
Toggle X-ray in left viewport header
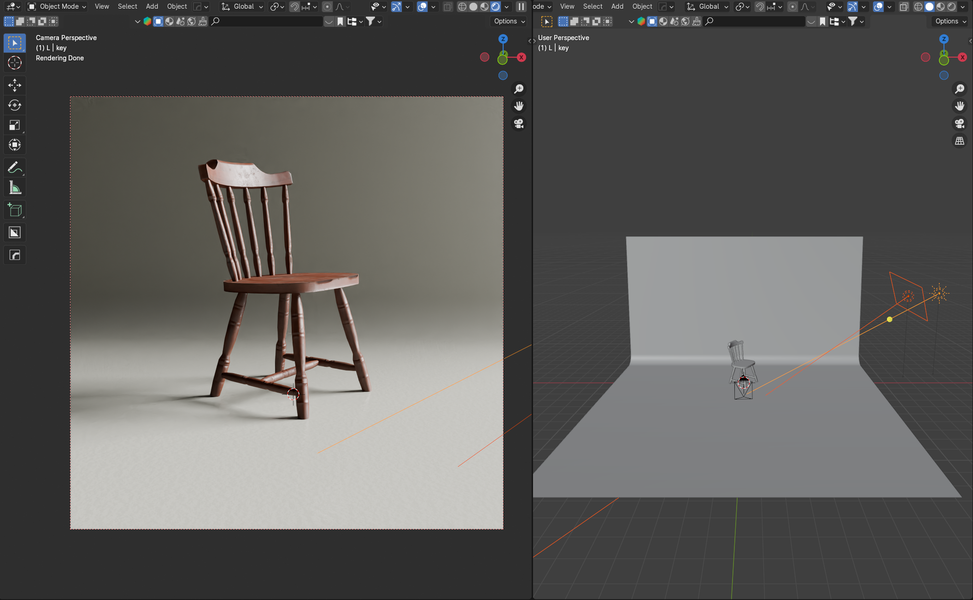447,6
